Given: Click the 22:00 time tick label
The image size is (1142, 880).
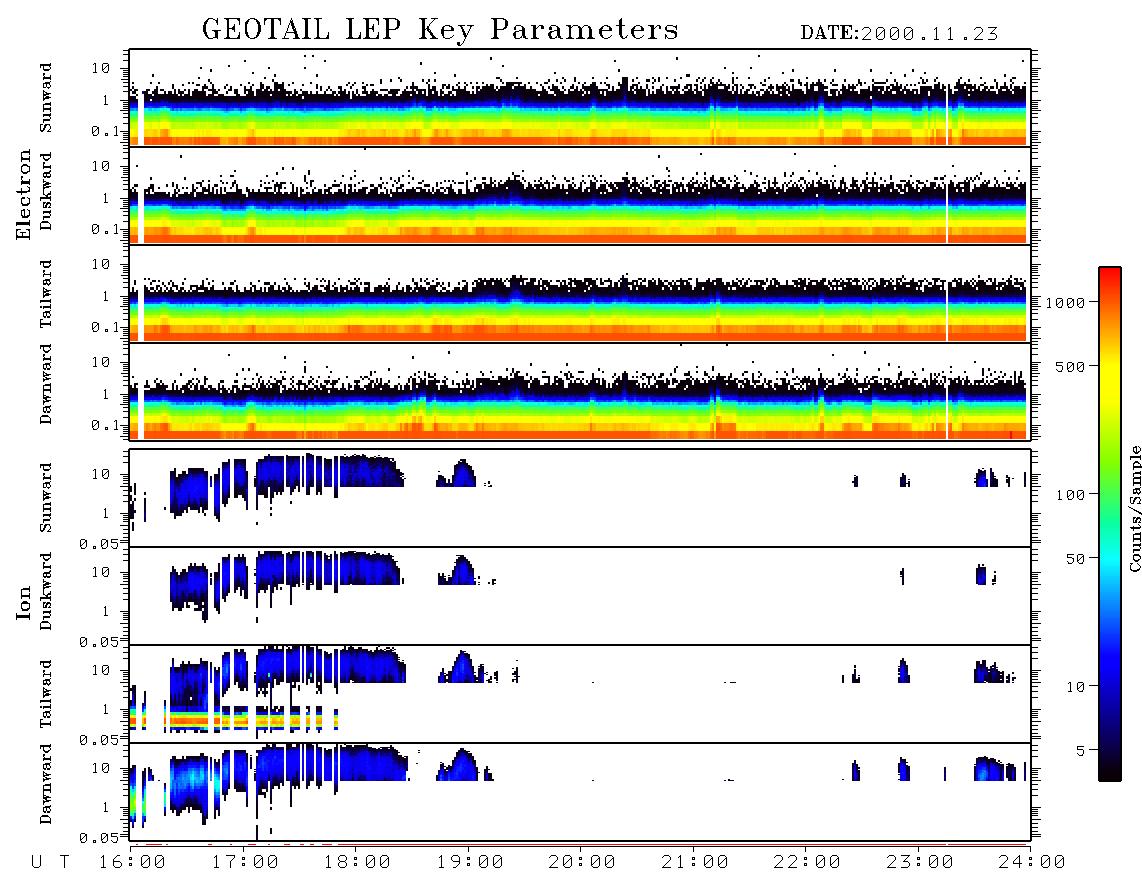Looking at the screenshot, I should tap(807, 862).
